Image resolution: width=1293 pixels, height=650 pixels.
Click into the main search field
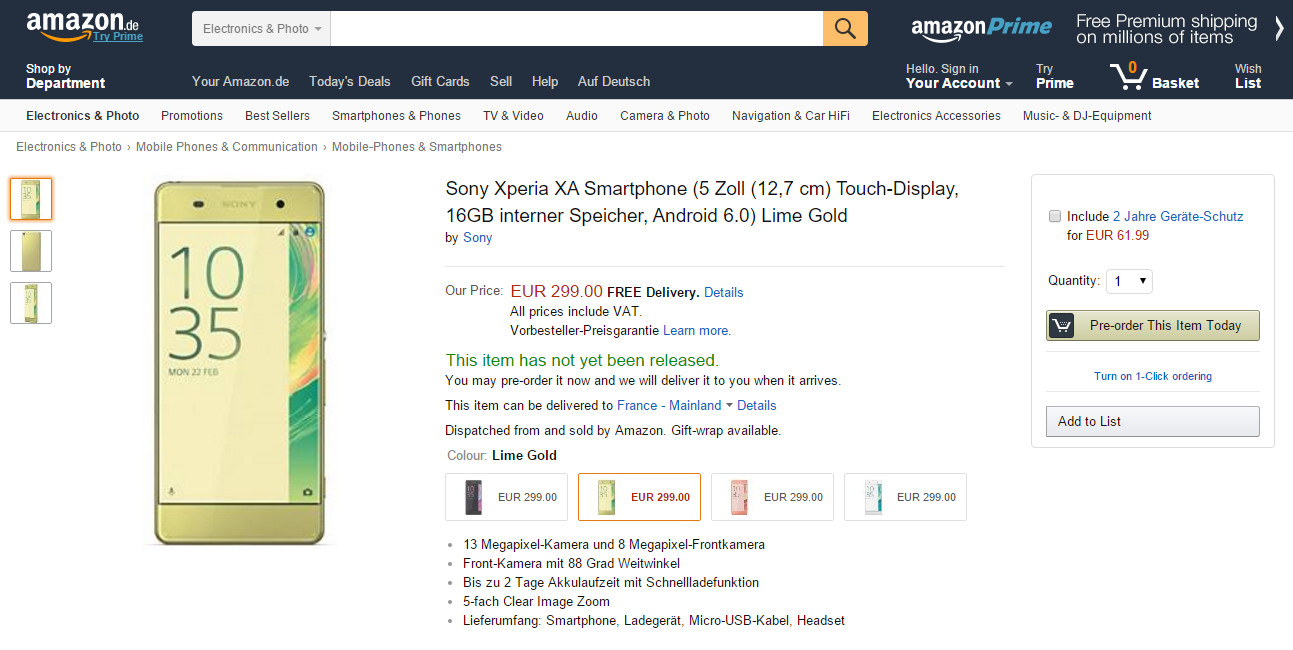pyautogui.click(x=577, y=29)
